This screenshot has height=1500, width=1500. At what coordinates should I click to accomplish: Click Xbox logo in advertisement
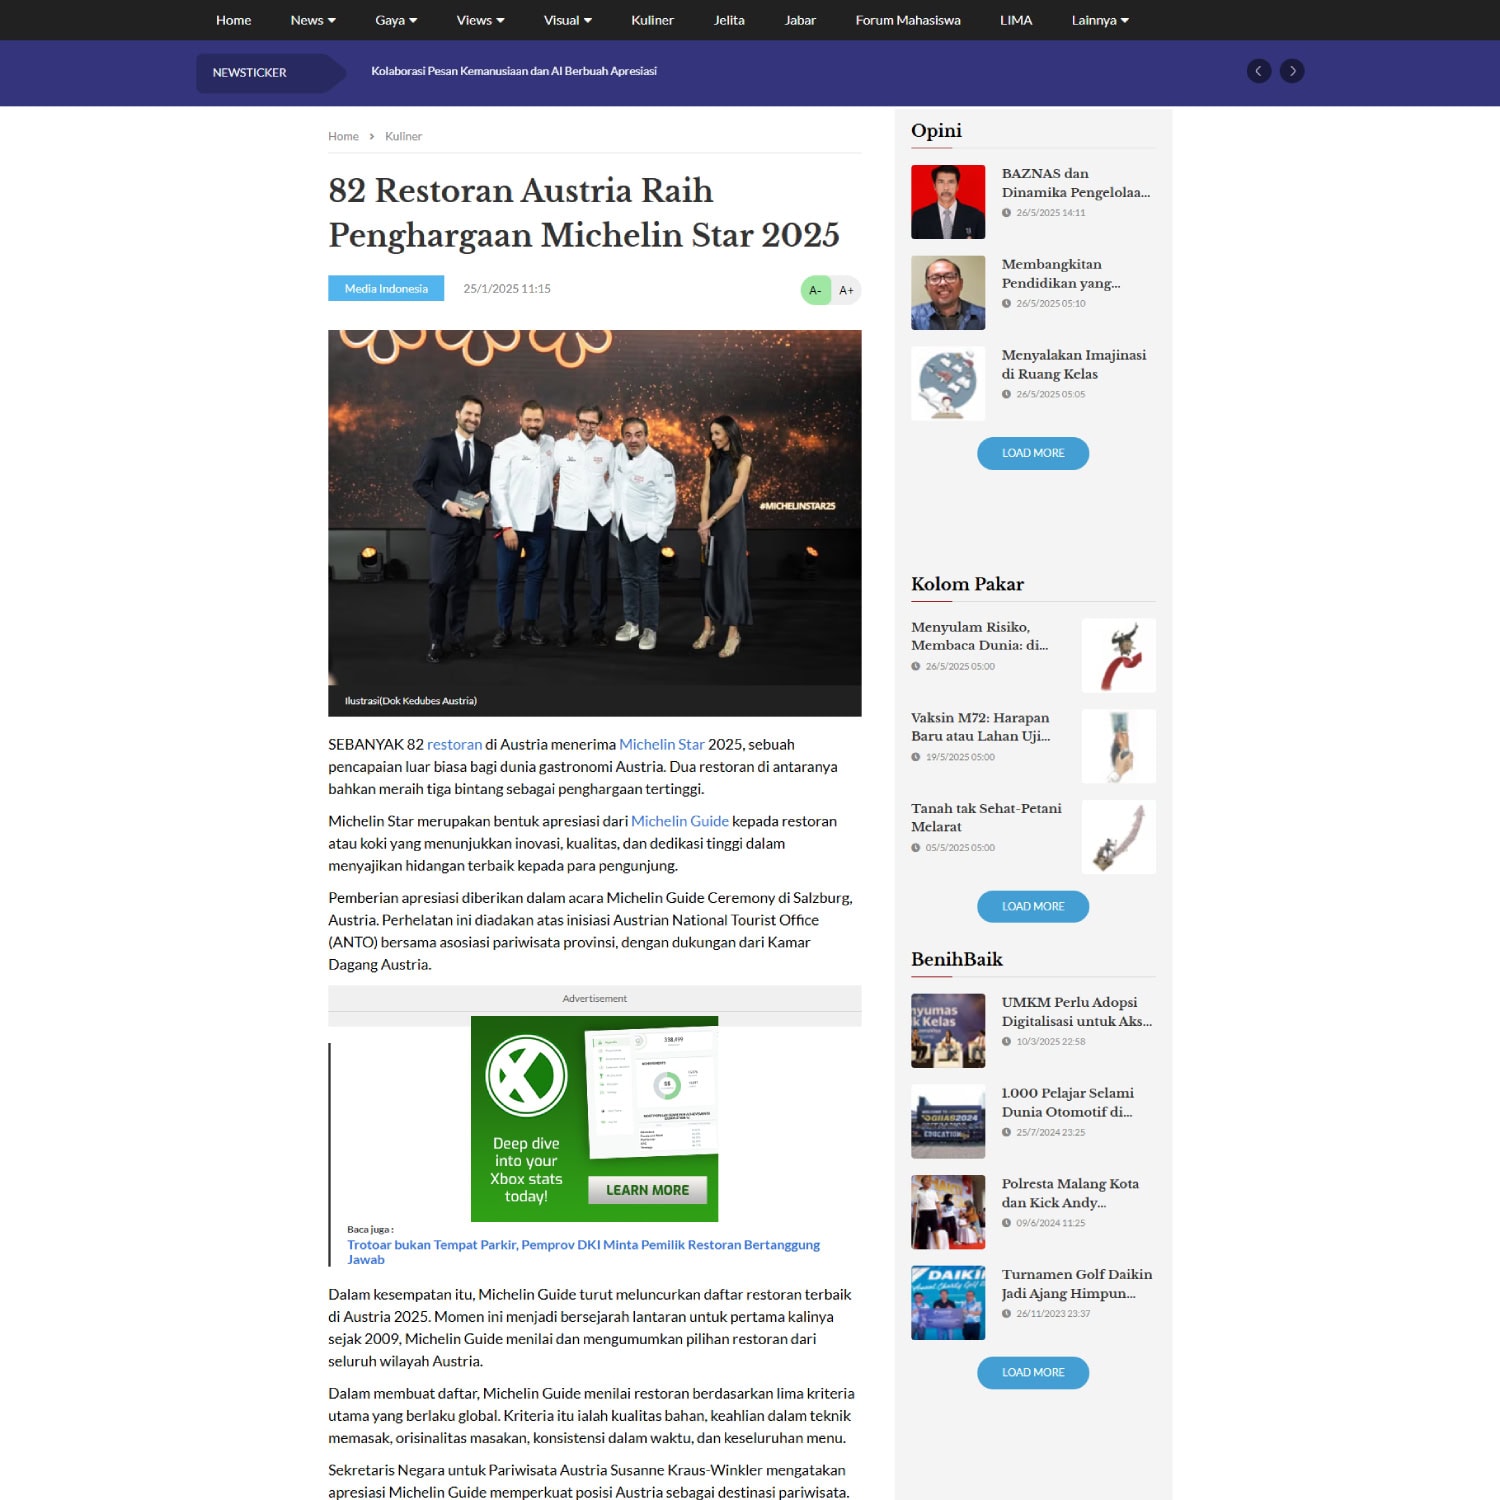[526, 1076]
